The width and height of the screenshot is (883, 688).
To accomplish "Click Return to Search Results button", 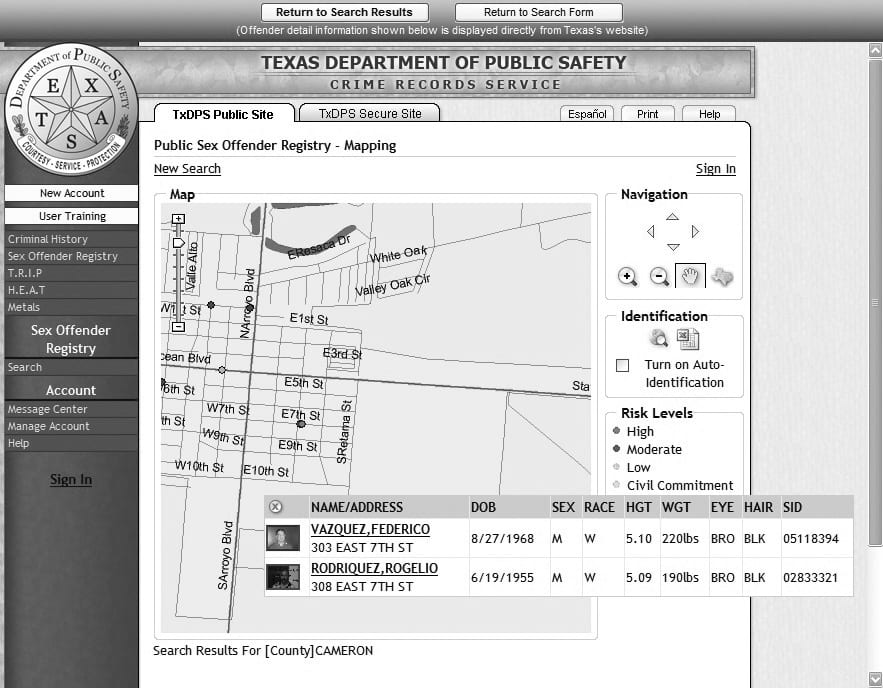I will pyautogui.click(x=345, y=12).
